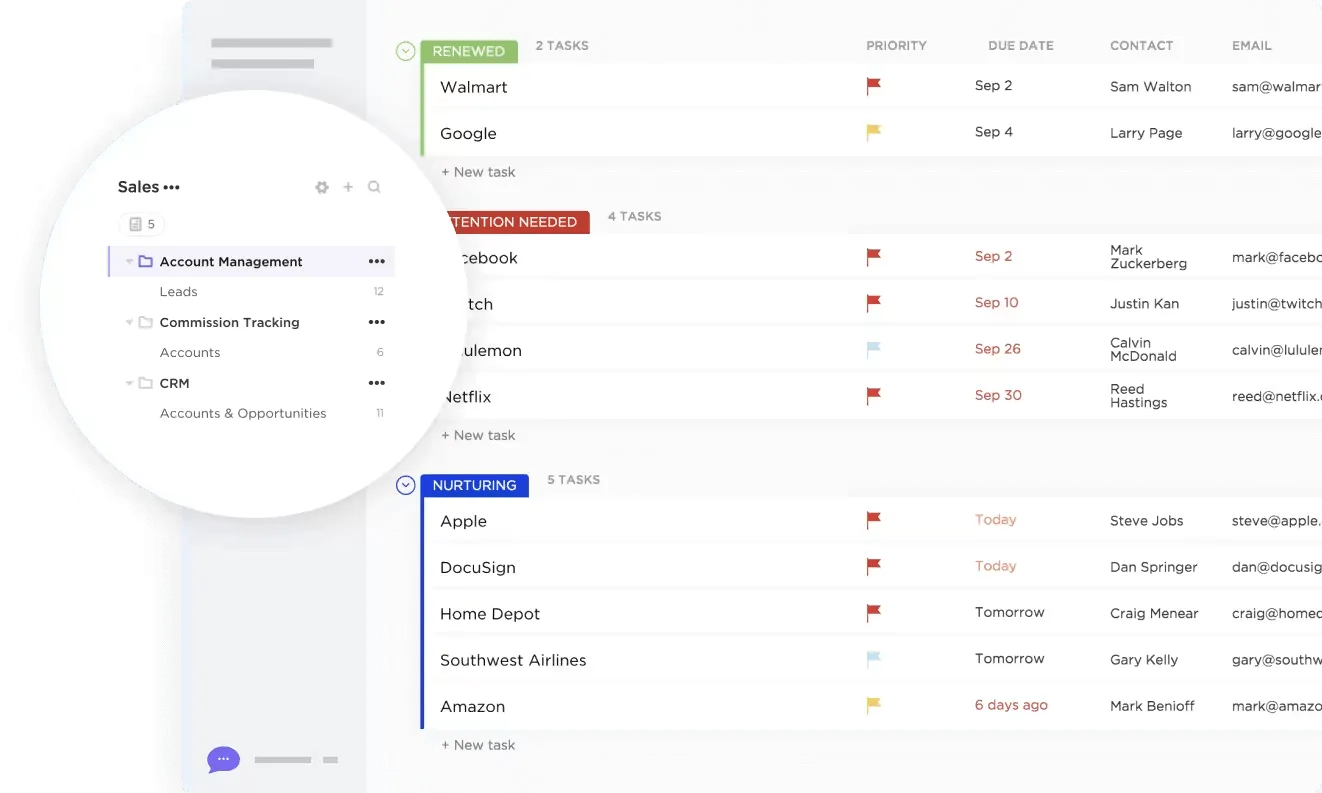Open the Sales ellipsis menu
The image size is (1322, 793).
(172, 187)
